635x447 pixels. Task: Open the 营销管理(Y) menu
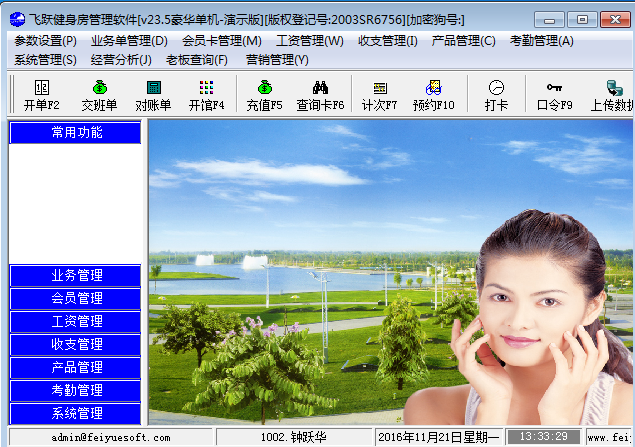(x=277, y=60)
